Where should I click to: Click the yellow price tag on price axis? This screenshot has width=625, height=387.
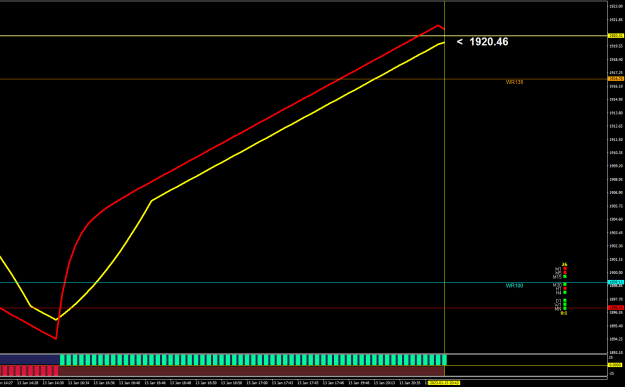(616, 35)
